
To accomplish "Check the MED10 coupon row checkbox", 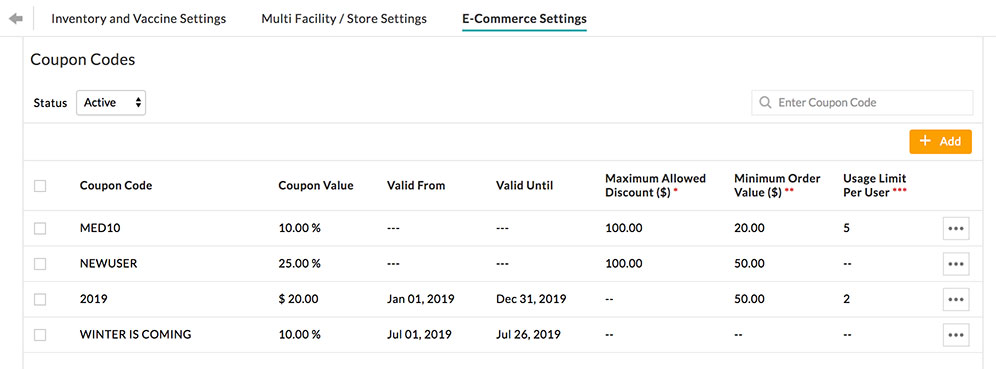I will (x=40, y=229).
